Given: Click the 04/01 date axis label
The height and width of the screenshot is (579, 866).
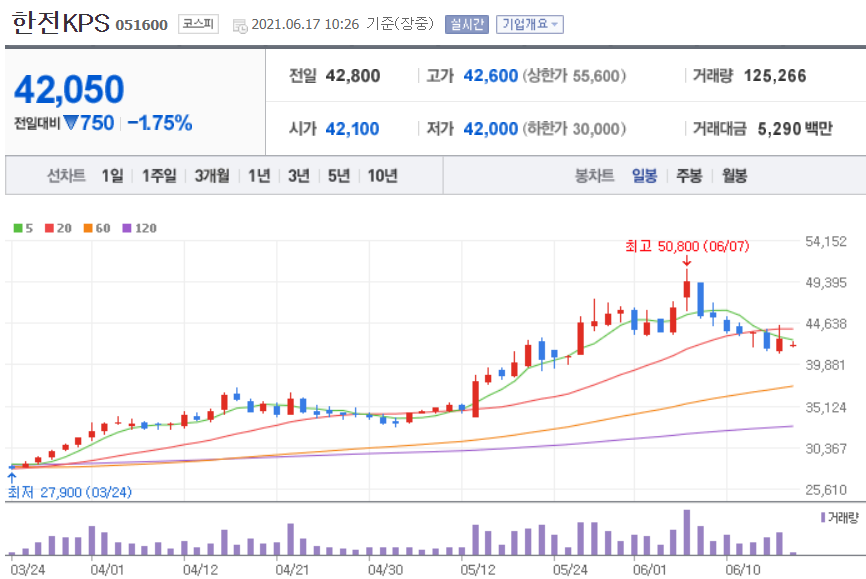Looking at the screenshot, I should [107, 569].
